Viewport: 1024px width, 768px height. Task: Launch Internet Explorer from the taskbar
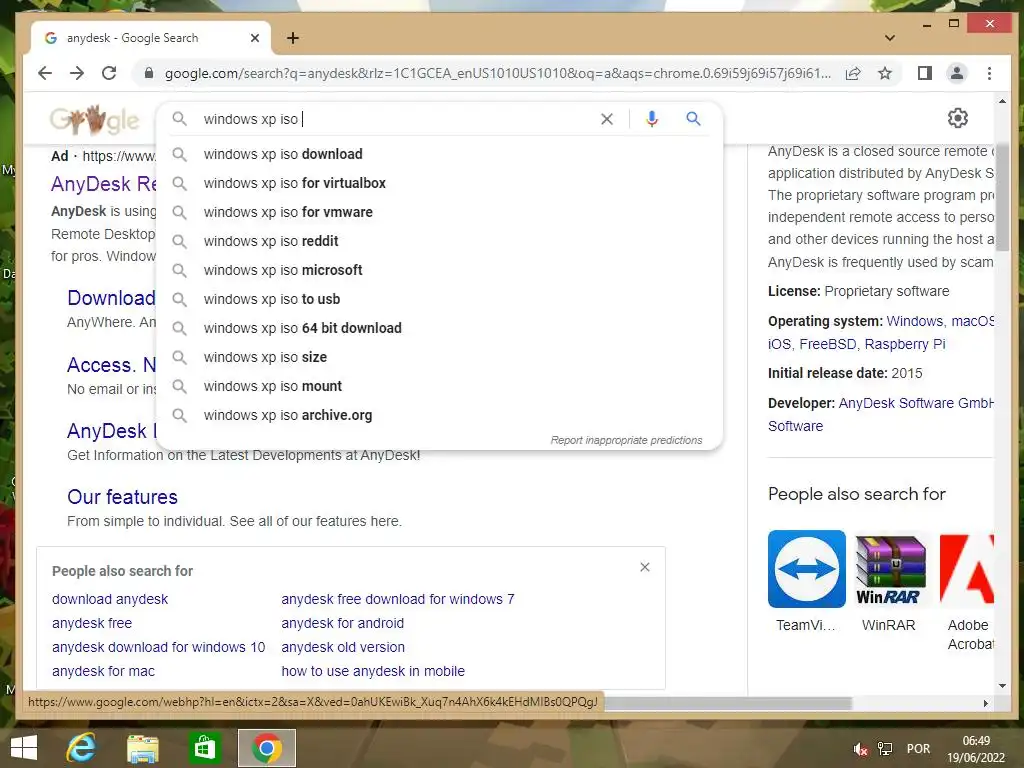click(x=81, y=748)
